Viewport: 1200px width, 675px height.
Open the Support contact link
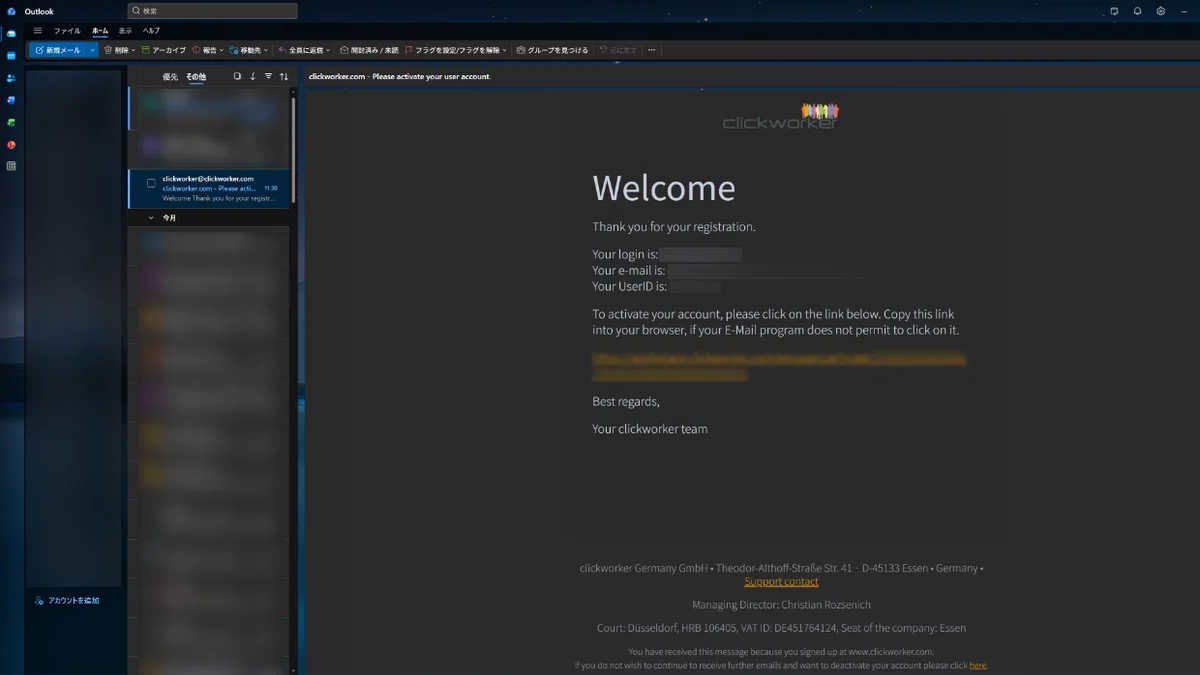pos(781,581)
